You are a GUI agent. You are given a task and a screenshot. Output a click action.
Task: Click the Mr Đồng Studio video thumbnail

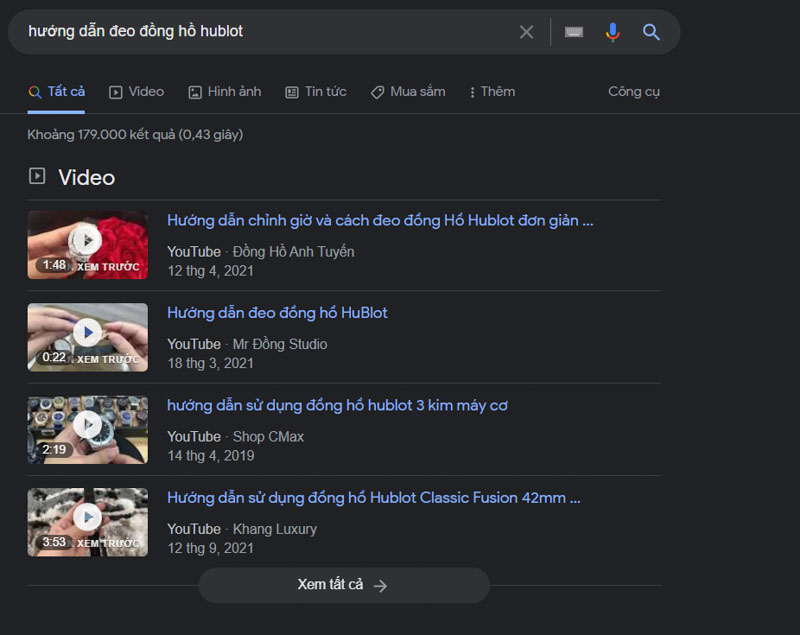pos(87,337)
